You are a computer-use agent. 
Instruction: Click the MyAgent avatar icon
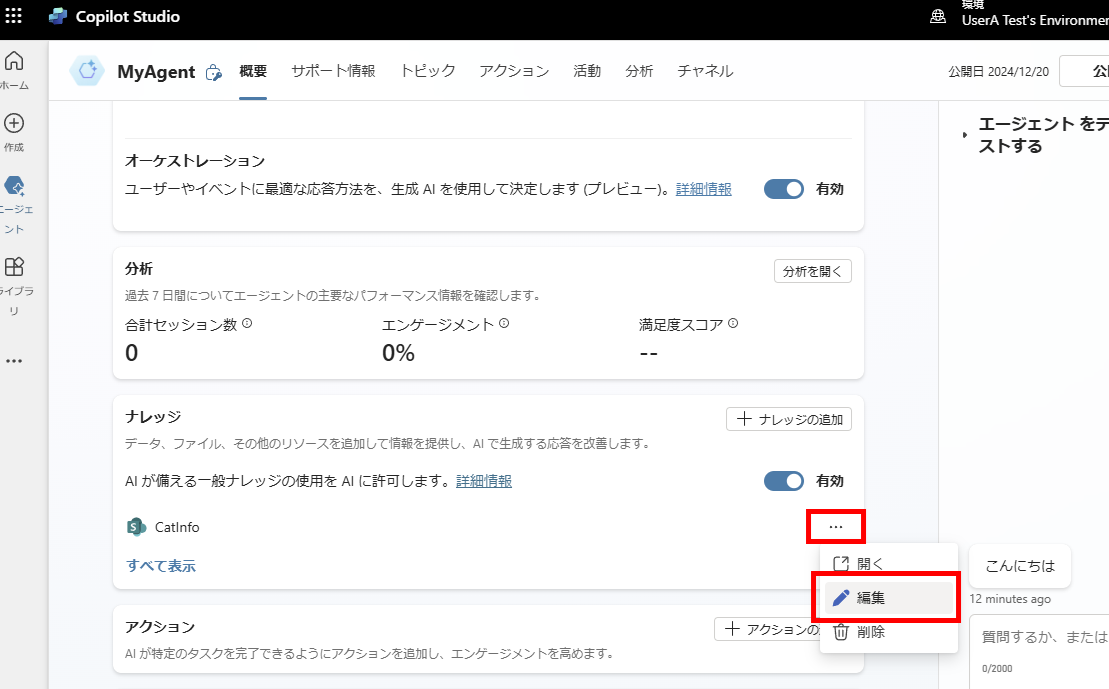click(x=88, y=71)
